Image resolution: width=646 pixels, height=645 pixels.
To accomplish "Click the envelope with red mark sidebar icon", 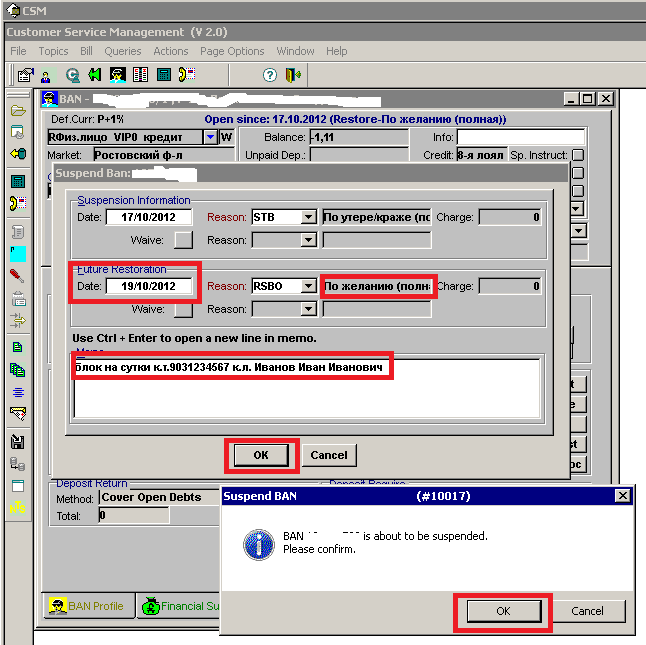I will pyautogui.click(x=18, y=413).
